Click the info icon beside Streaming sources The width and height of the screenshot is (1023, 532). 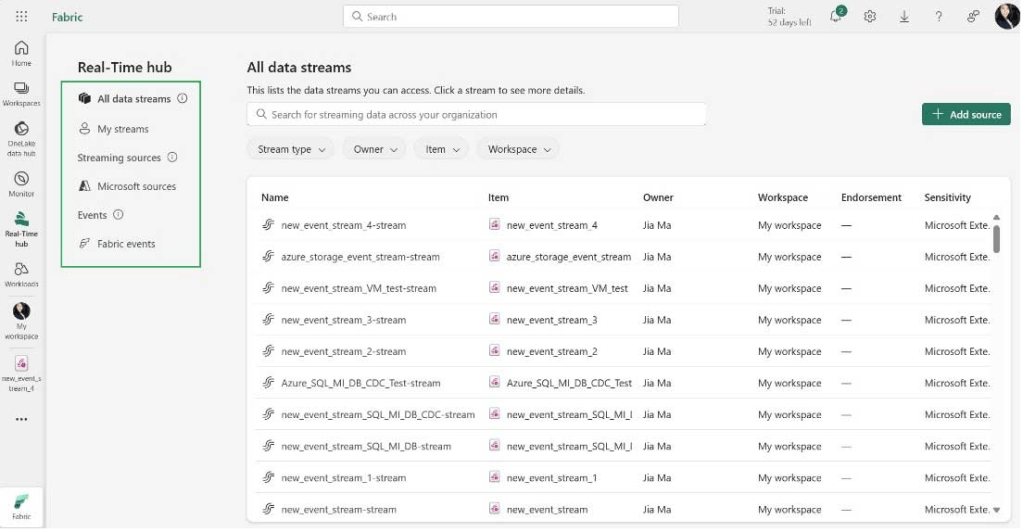(172, 157)
